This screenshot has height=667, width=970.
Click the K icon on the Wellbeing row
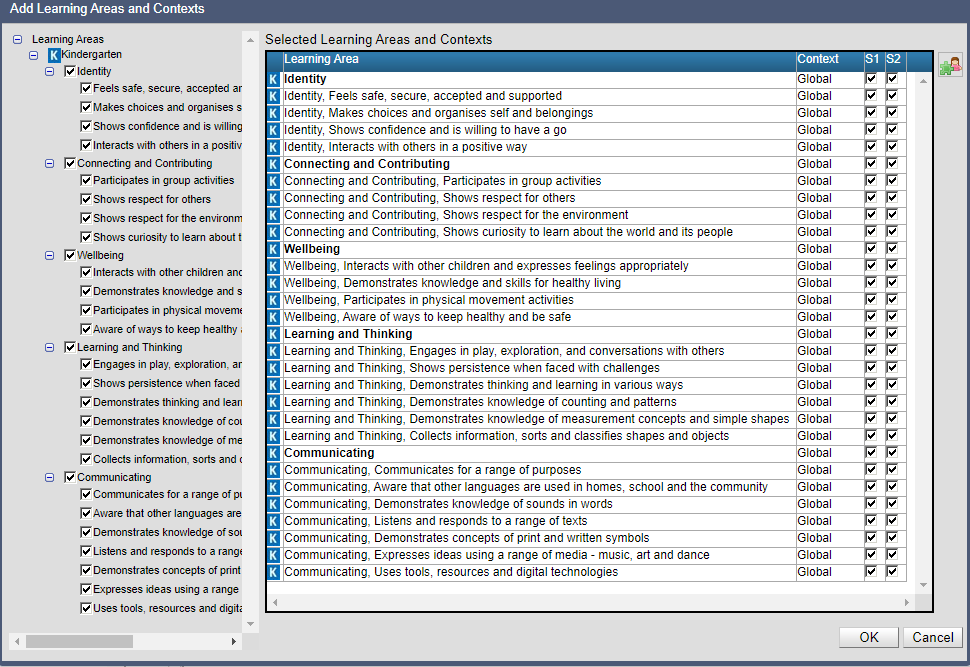(x=274, y=249)
